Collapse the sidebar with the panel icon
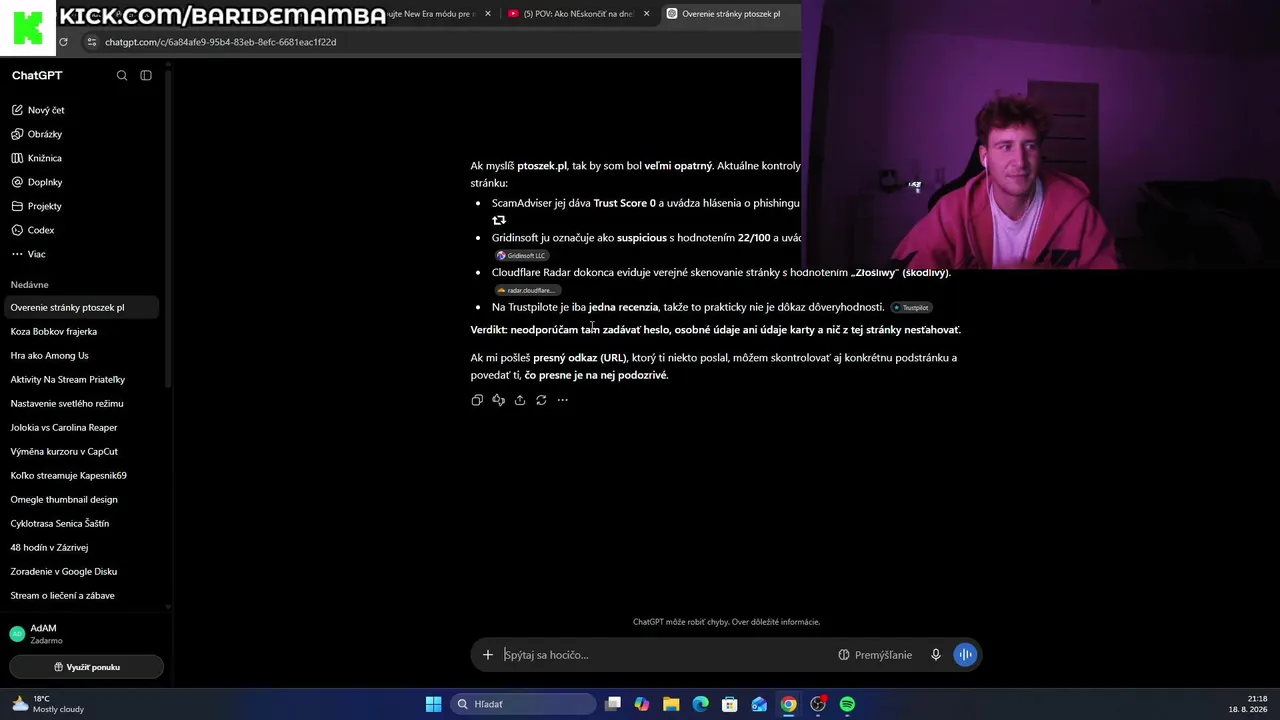 pyautogui.click(x=146, y=76)
